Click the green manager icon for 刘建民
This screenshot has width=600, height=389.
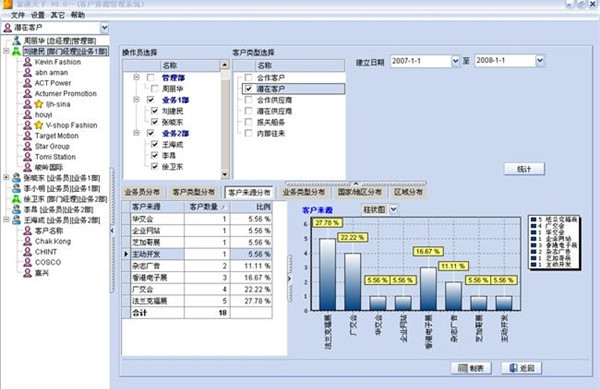click(x=16, y=51)
